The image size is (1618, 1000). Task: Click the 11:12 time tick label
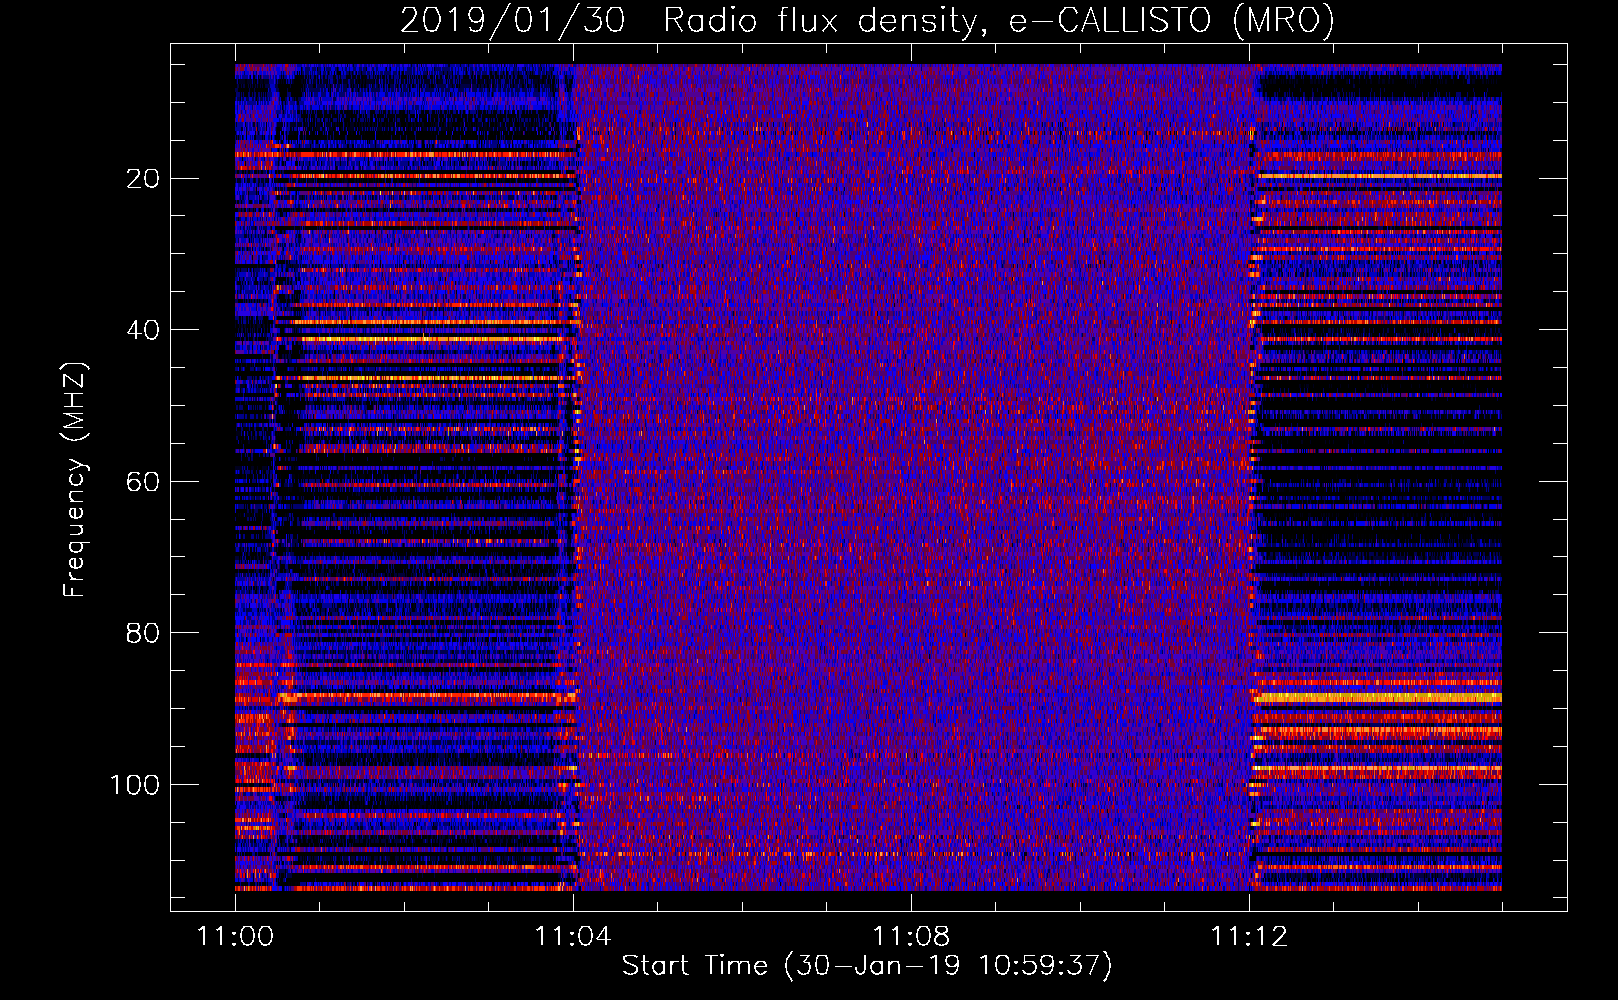[1249, 937]
